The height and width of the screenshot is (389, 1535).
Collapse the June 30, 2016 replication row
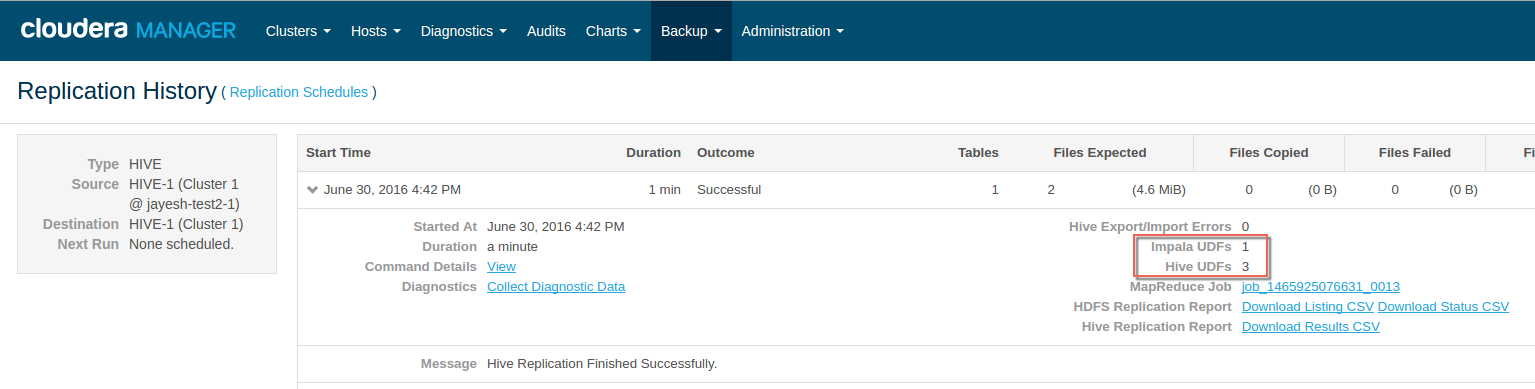click(x=312, y=190)
